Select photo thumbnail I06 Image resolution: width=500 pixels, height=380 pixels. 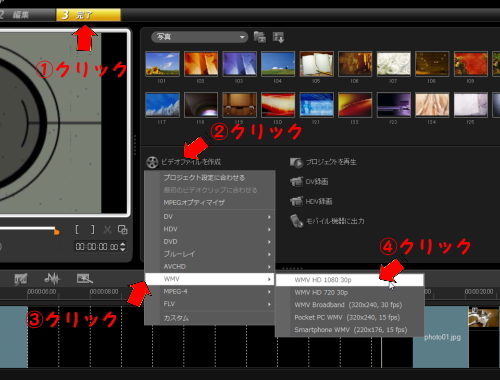[355, 64]
